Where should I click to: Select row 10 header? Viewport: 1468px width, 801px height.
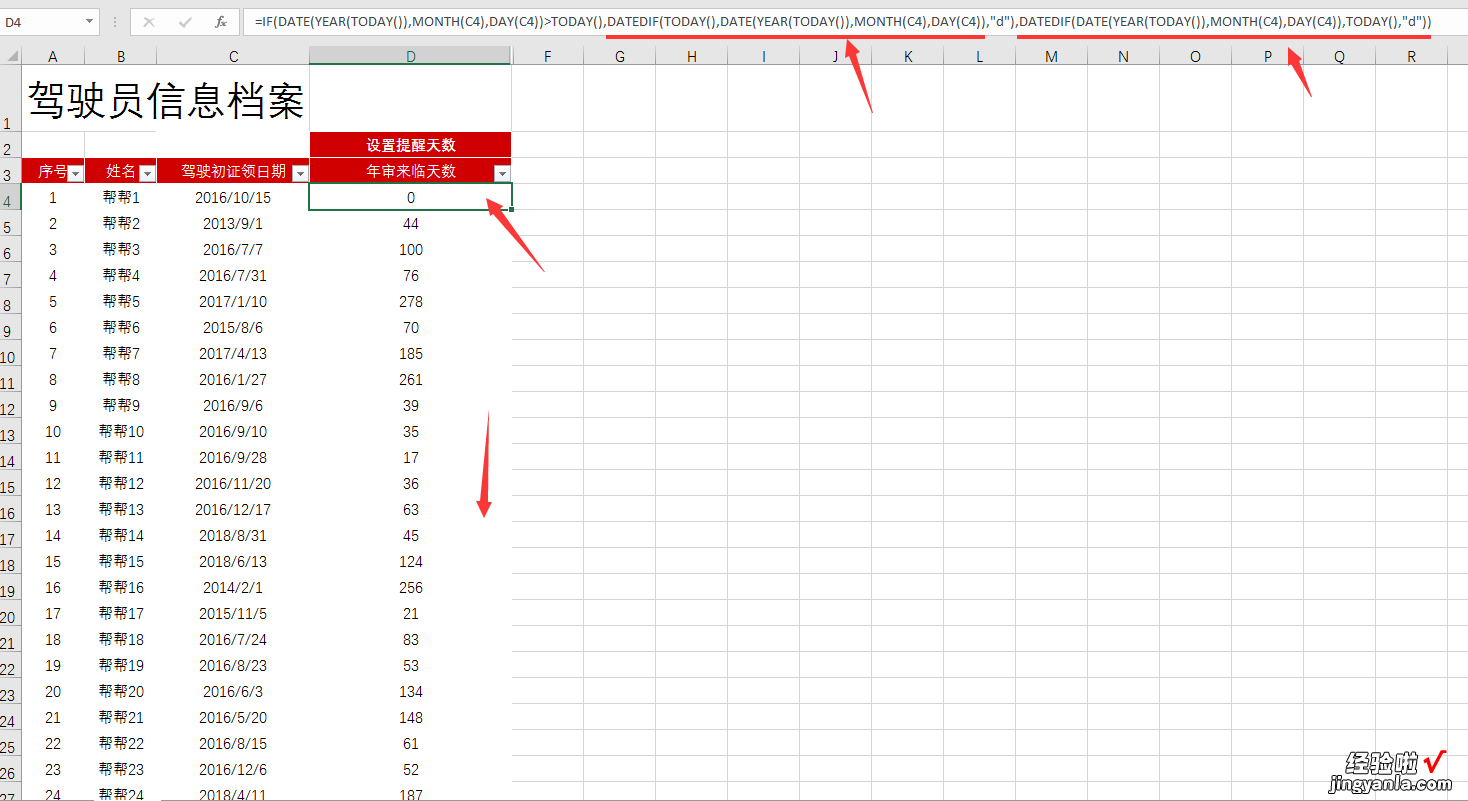10,354
